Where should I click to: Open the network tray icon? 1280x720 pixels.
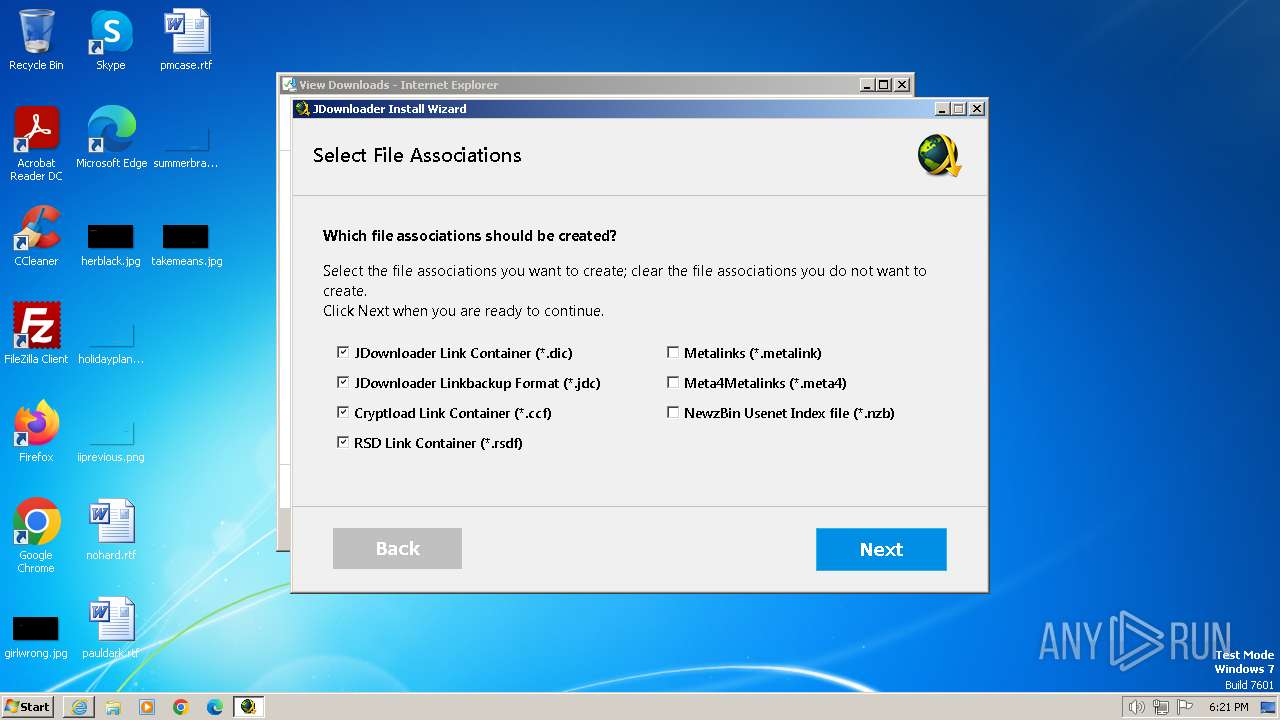point(1160,707)
